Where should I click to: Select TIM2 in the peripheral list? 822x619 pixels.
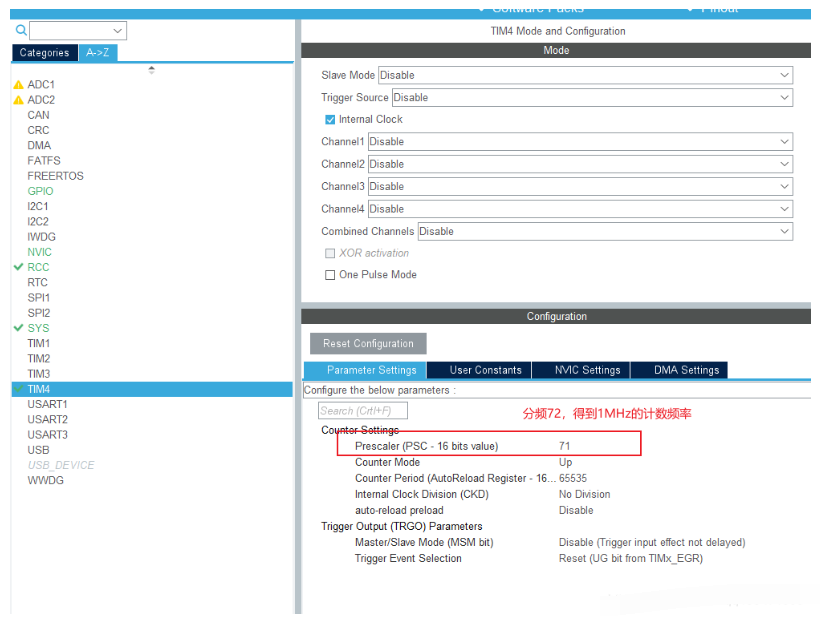[x=39, y=359]
